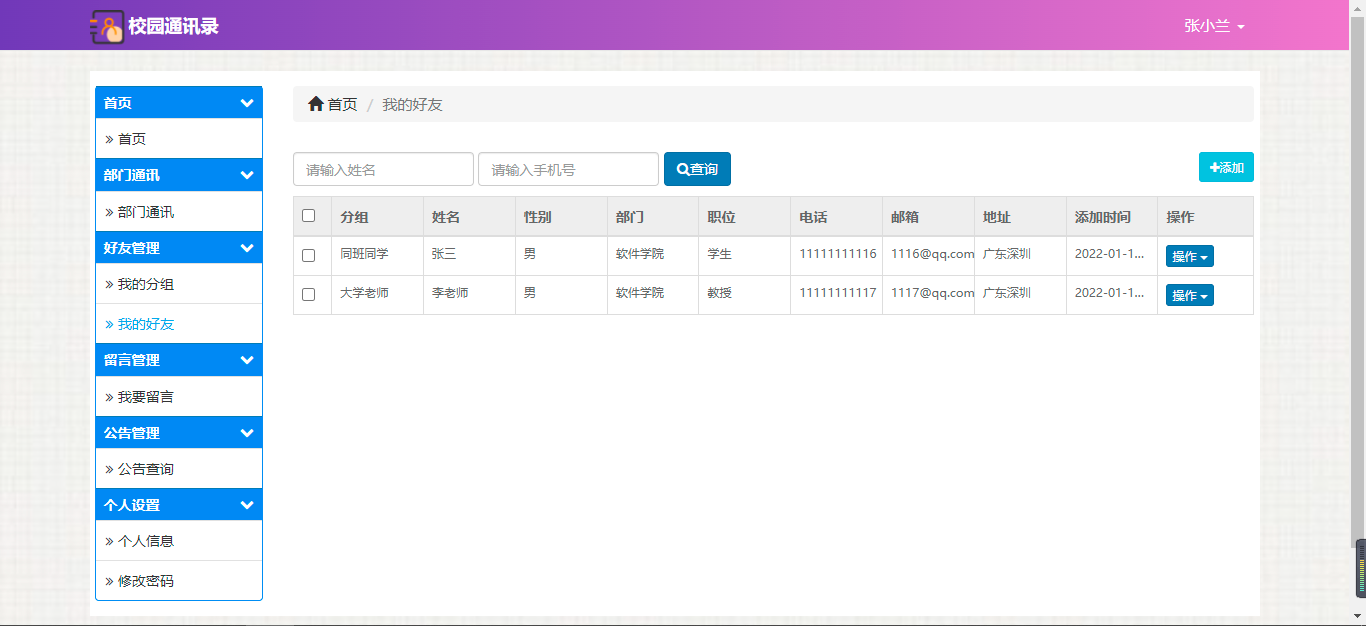Focus the 请输入姓名 name input
1366x626 pixels.
point(383,169)
